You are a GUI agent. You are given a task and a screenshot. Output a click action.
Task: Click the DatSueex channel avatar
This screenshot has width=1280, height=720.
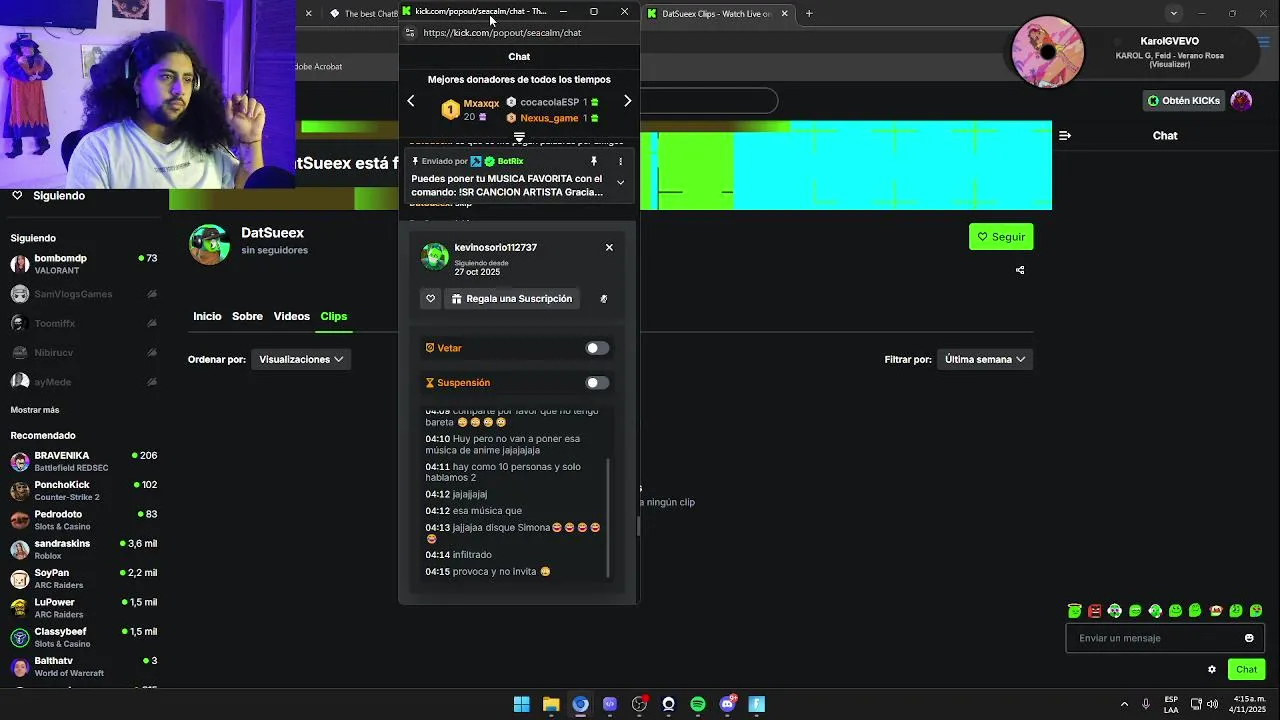pyautogui.click(x=209, y=245)
